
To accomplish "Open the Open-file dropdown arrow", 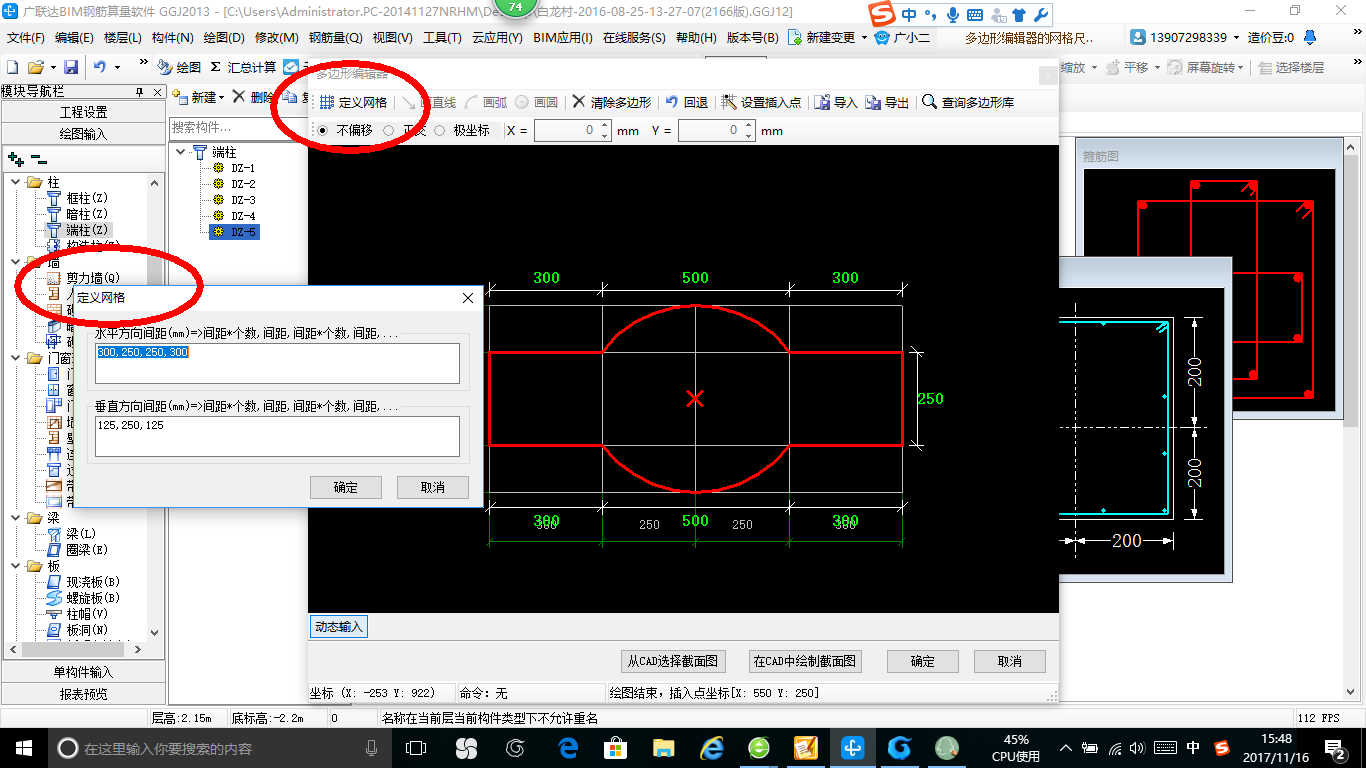I will click(51, 67).
